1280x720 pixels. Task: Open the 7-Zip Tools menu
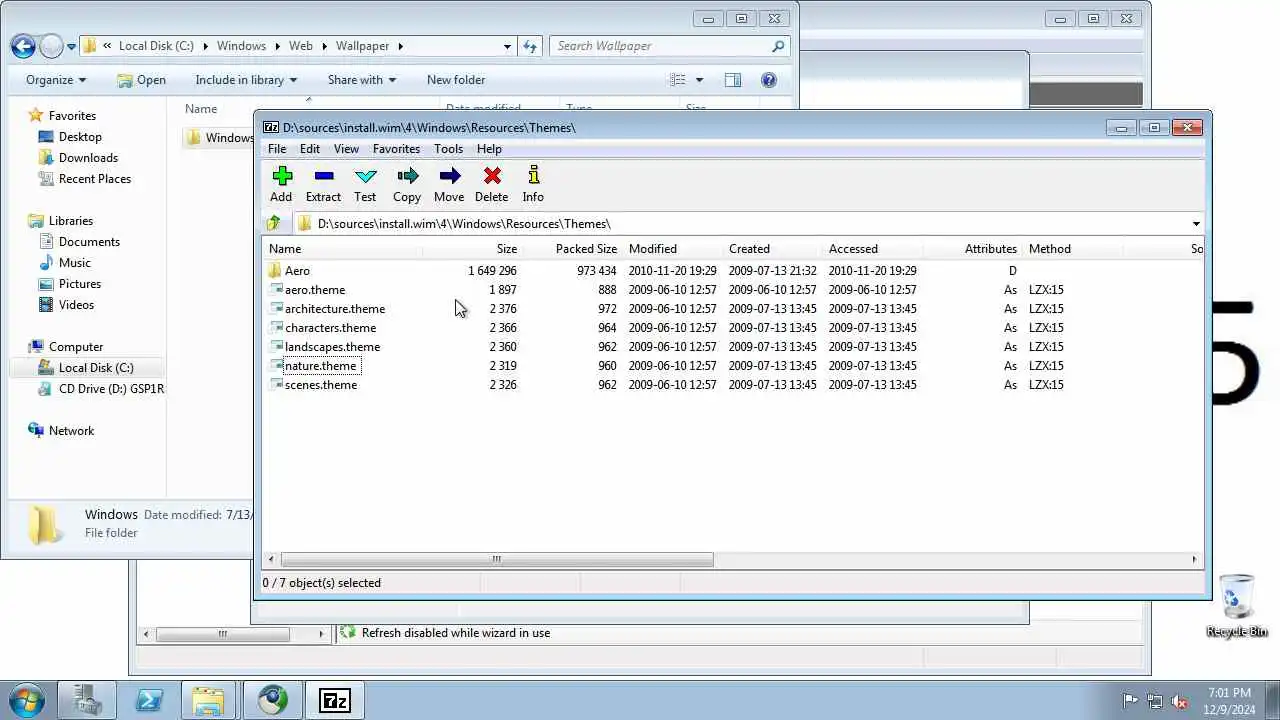click(x=448, y=149)
